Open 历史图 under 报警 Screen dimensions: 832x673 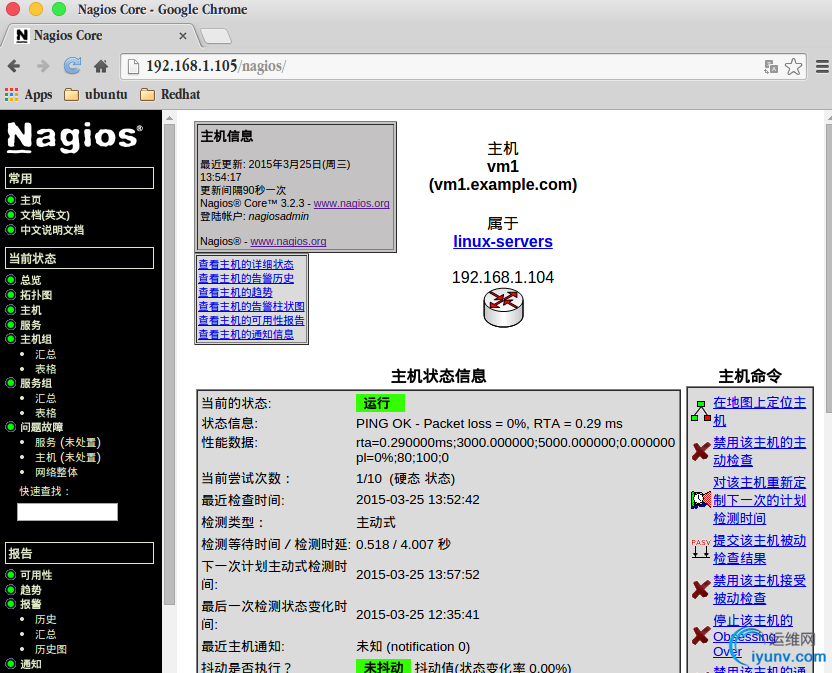pos(50,649)
